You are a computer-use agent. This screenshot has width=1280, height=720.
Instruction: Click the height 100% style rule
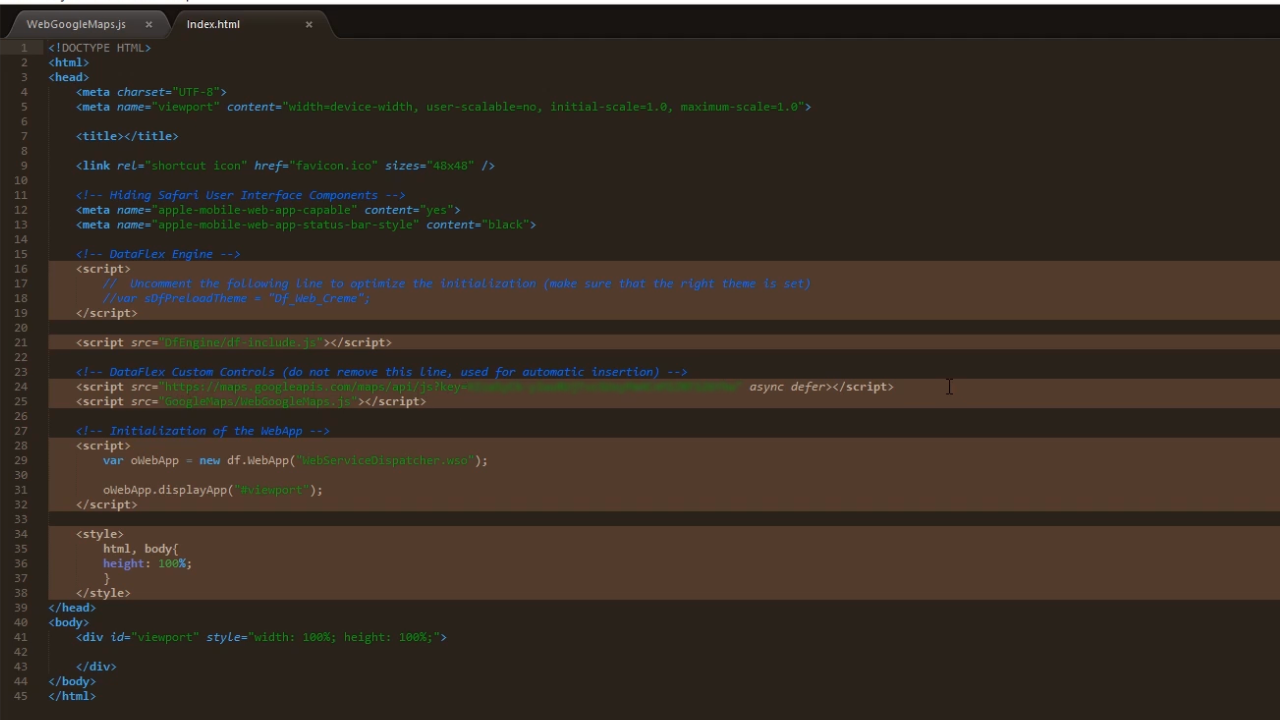pos(147,564)
